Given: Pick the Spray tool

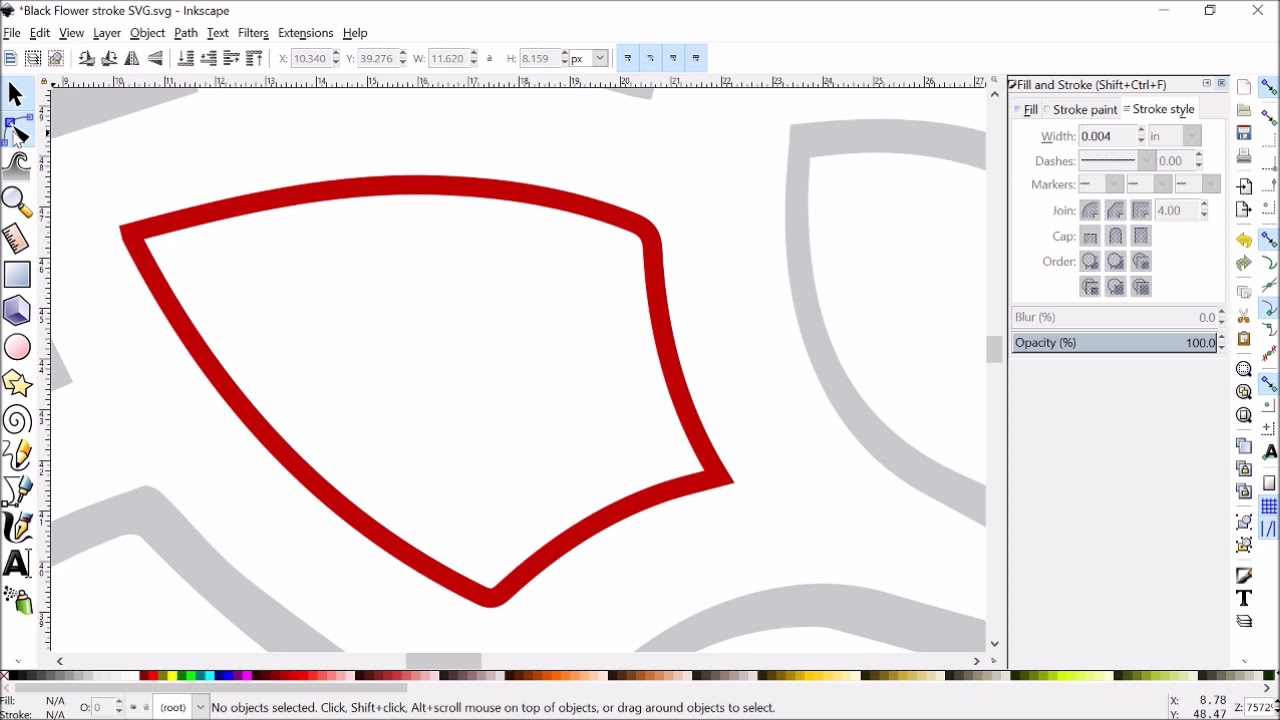Looking at the screenshot, I should click(x=16, y=599).
